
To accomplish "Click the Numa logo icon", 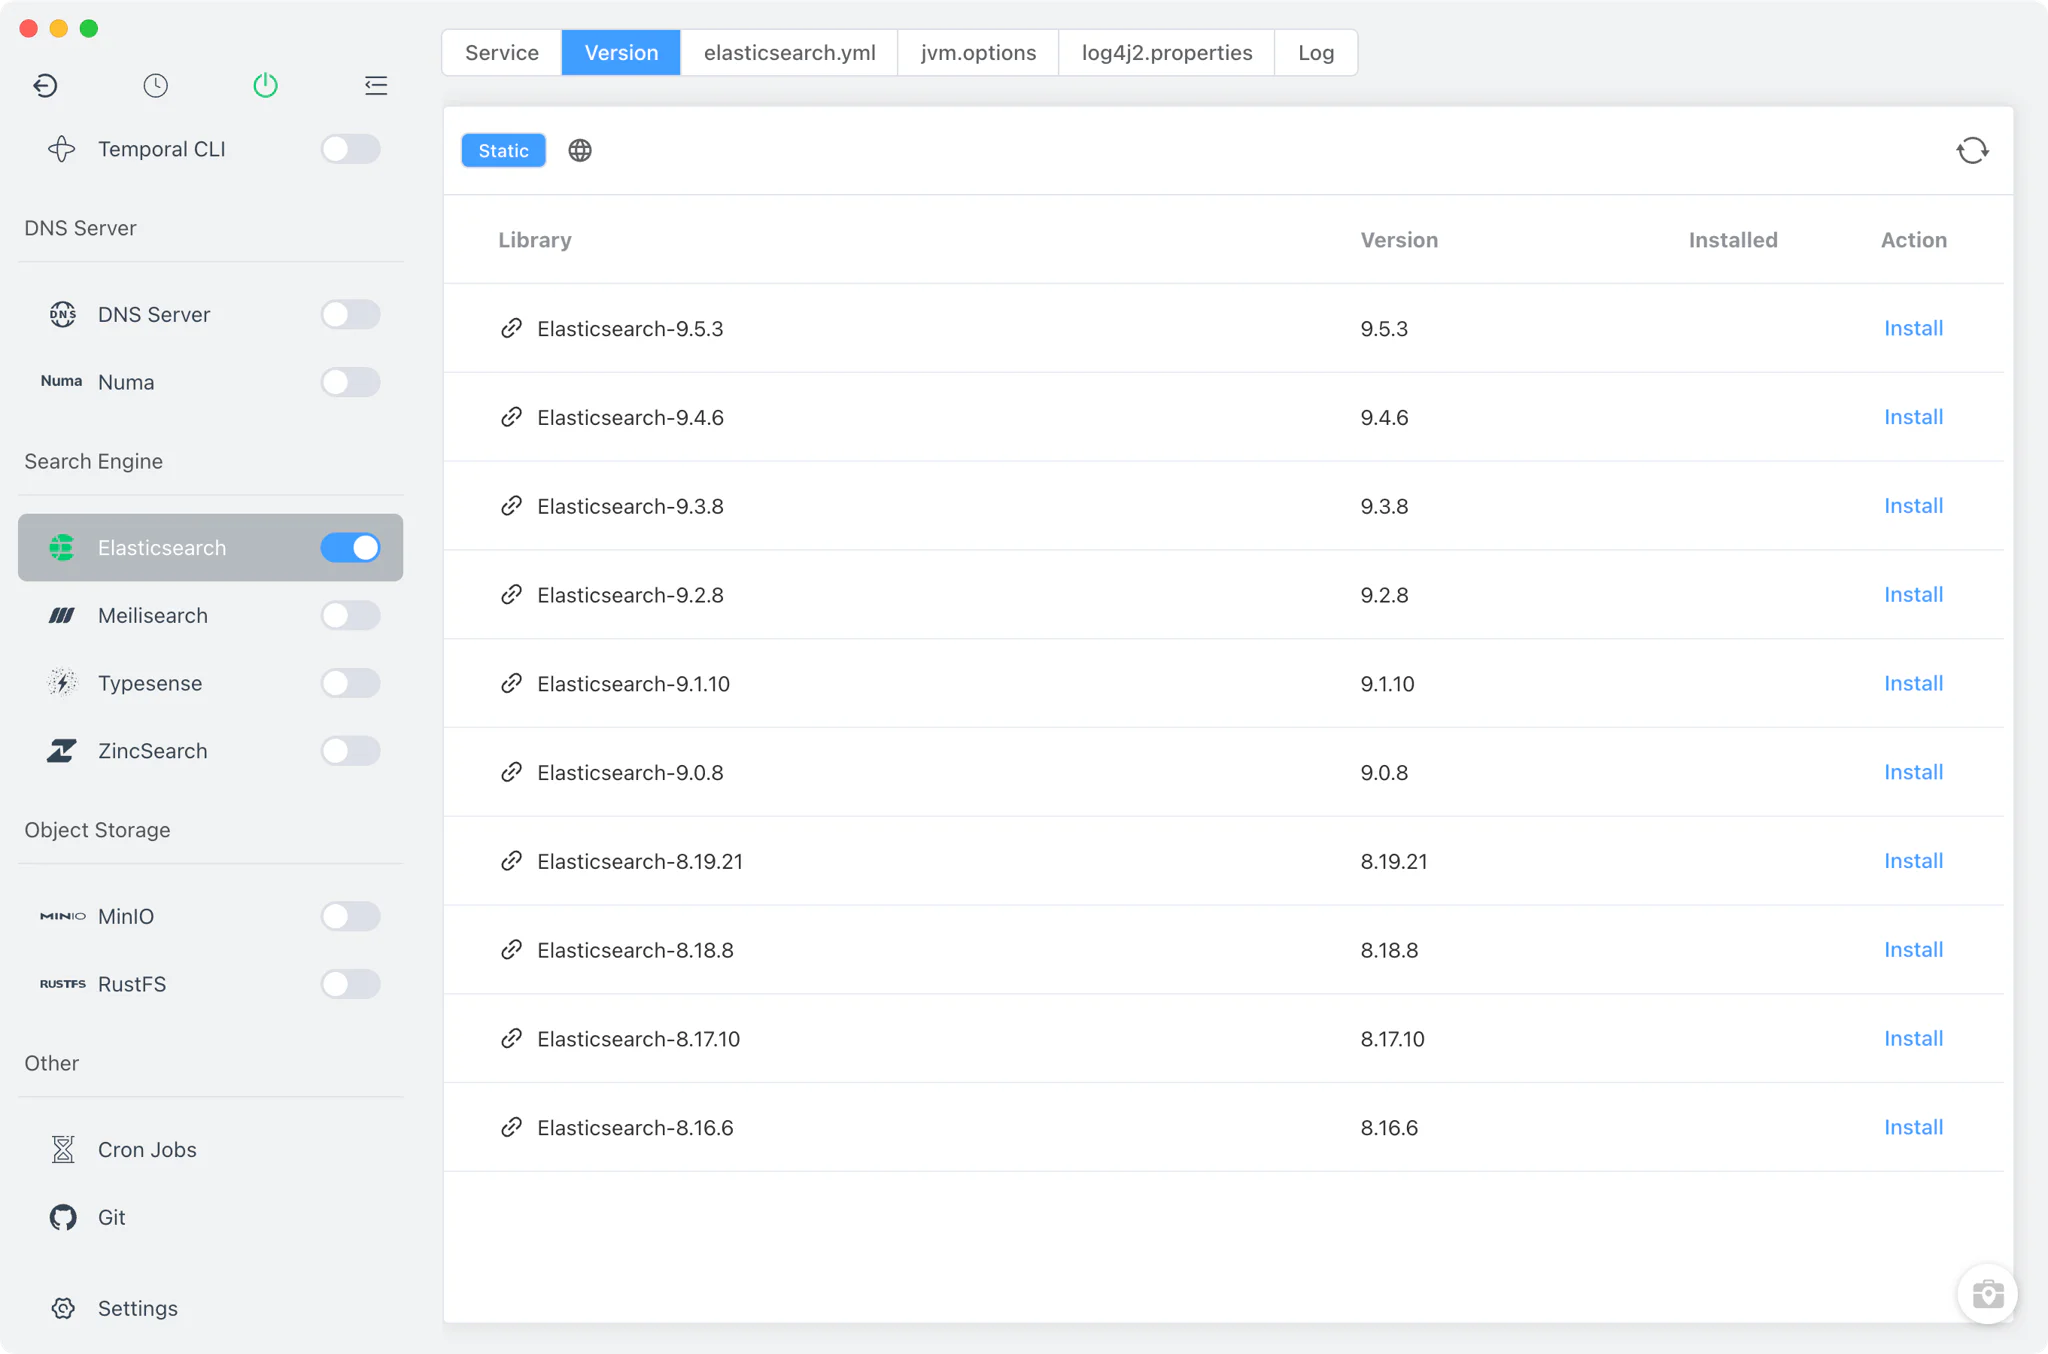I will (x=61, y=382).
